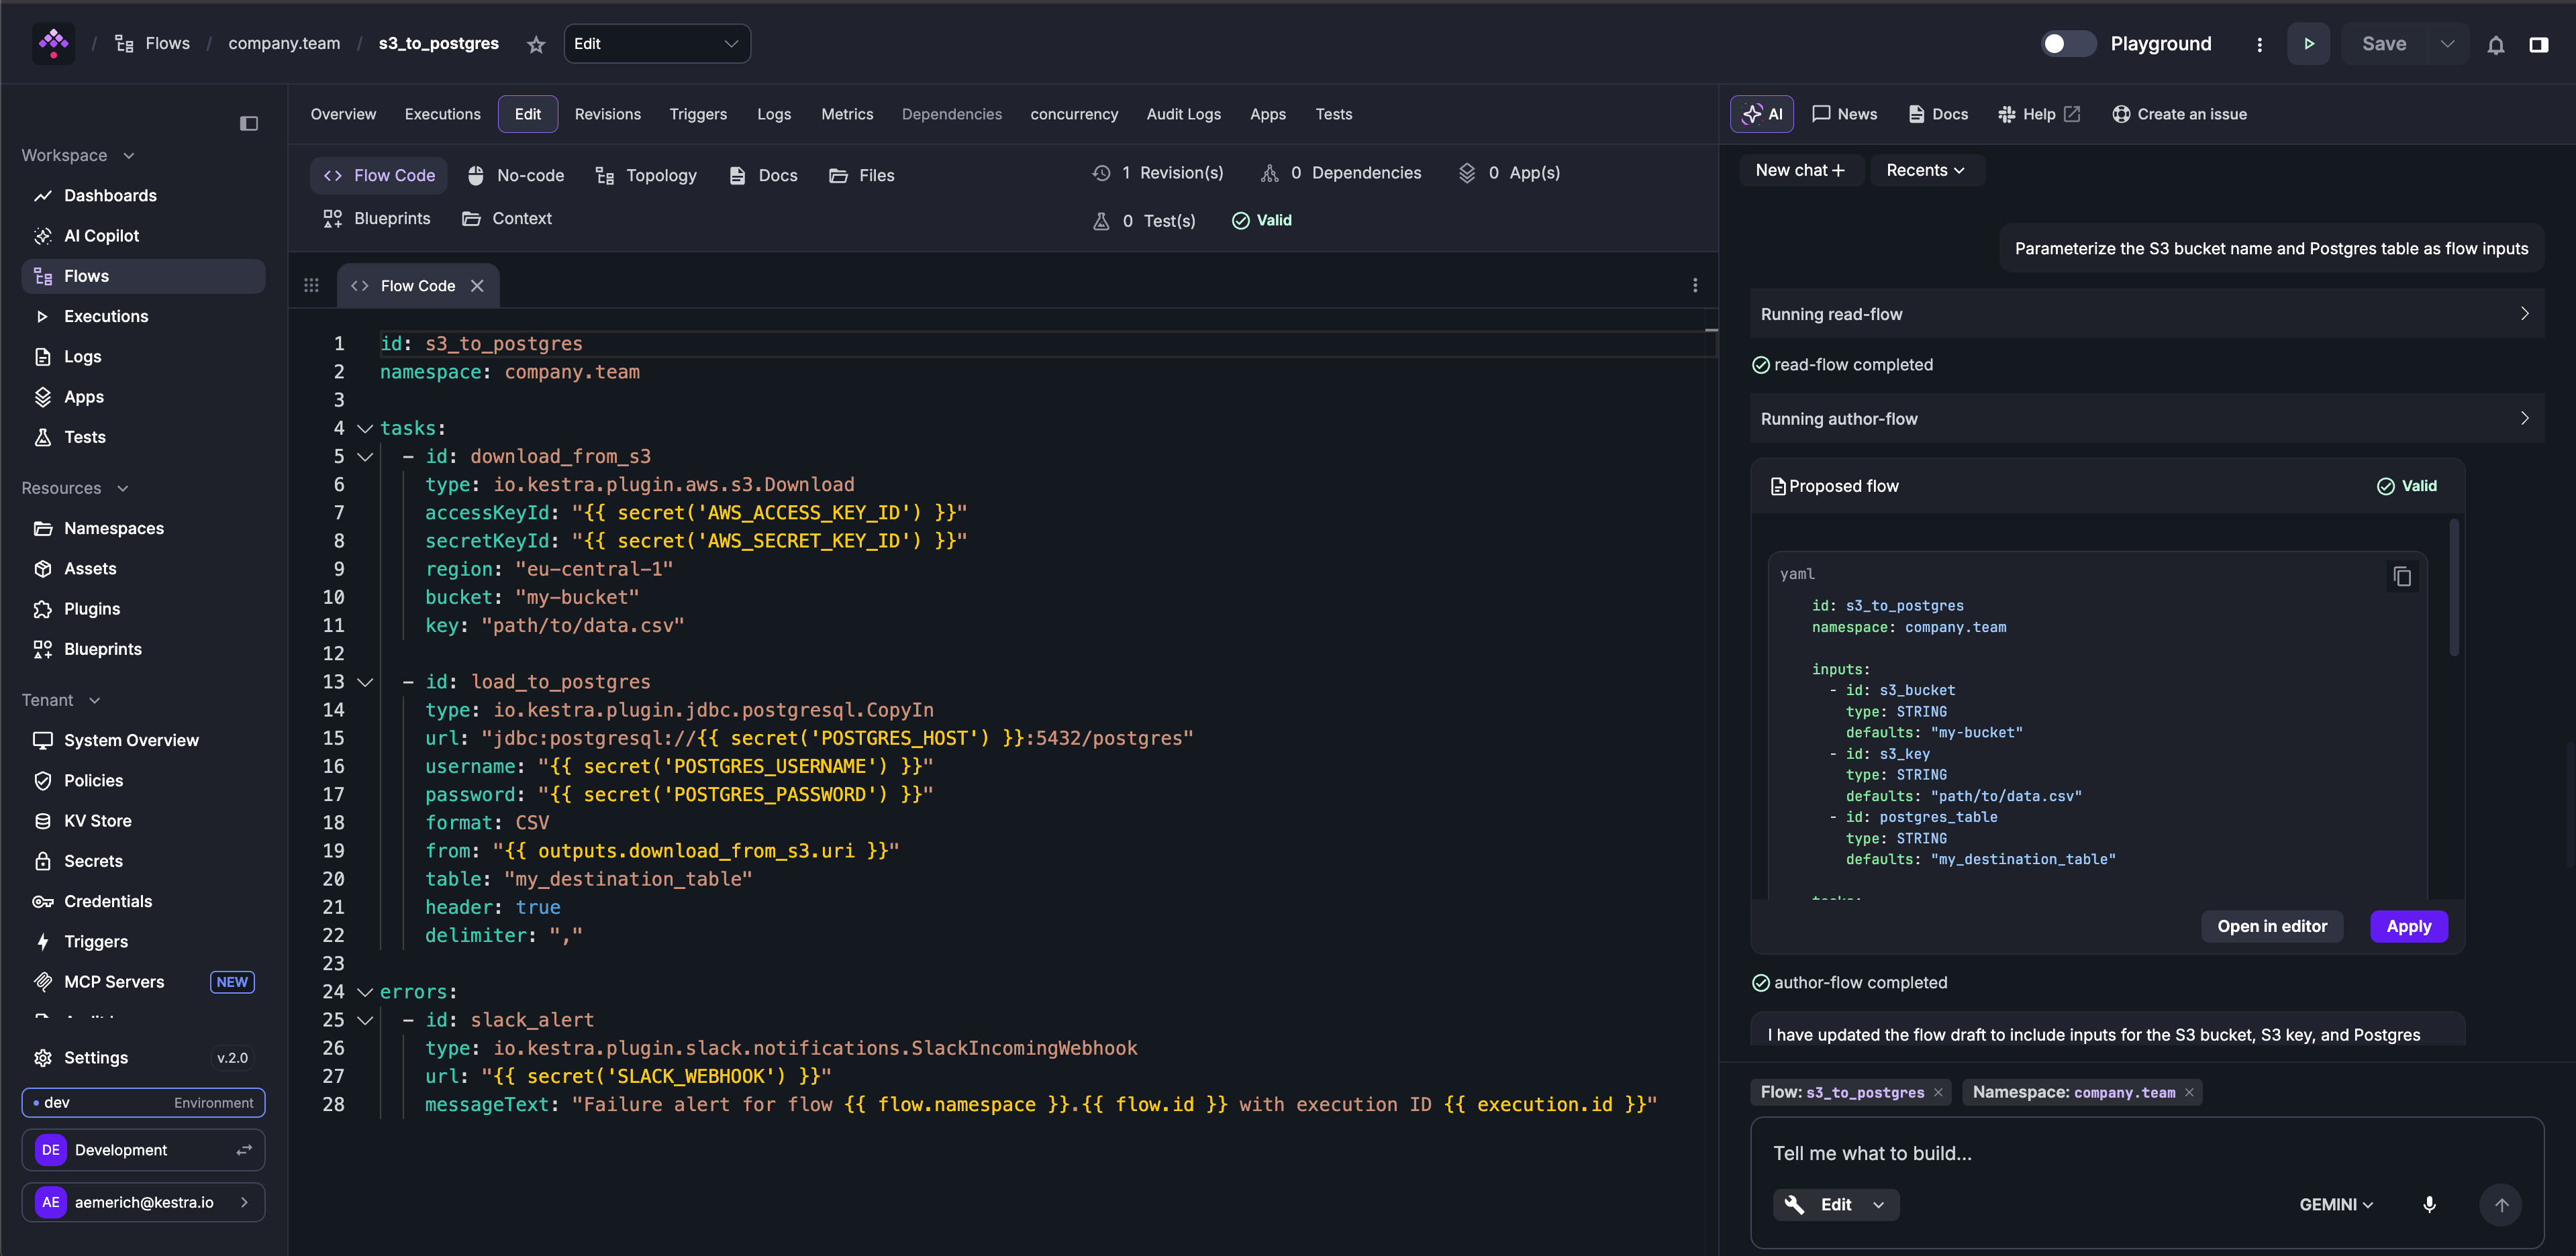Switch tenant using the Development swap icon
The width and height of the screenshot is (2576, 1256).
244,1150
